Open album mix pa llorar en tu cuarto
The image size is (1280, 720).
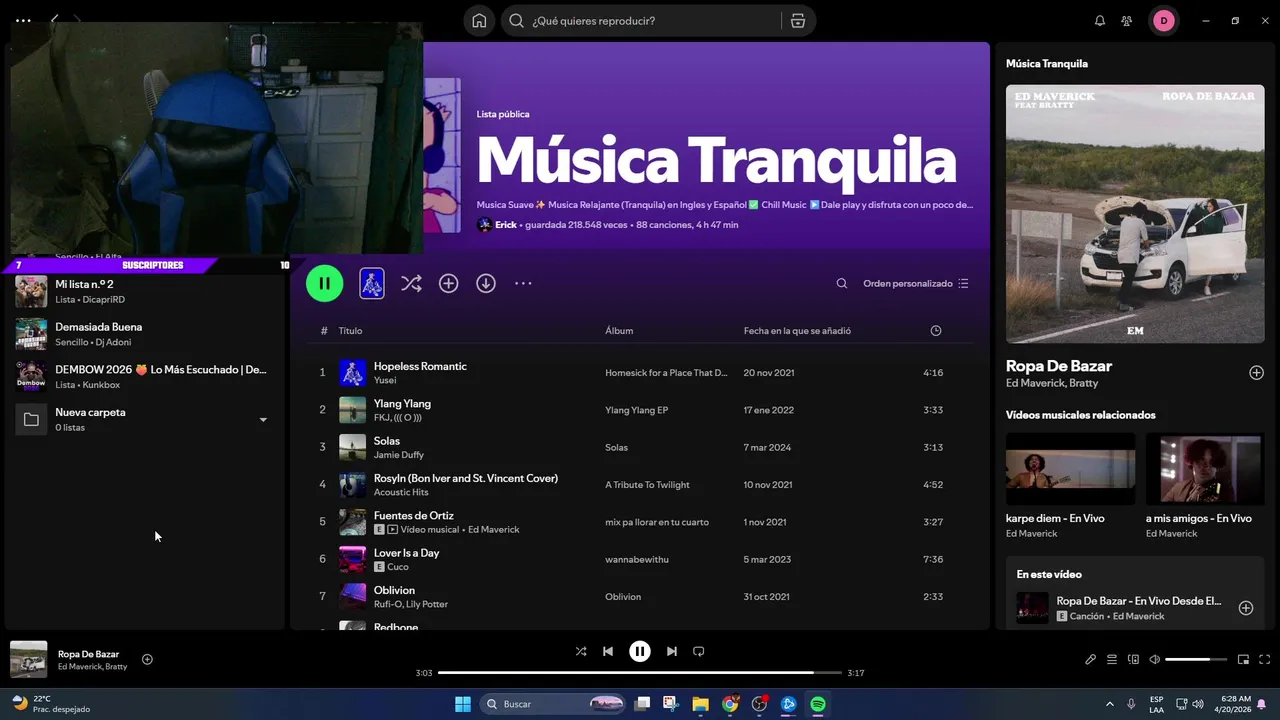click(x=657, y=522)
